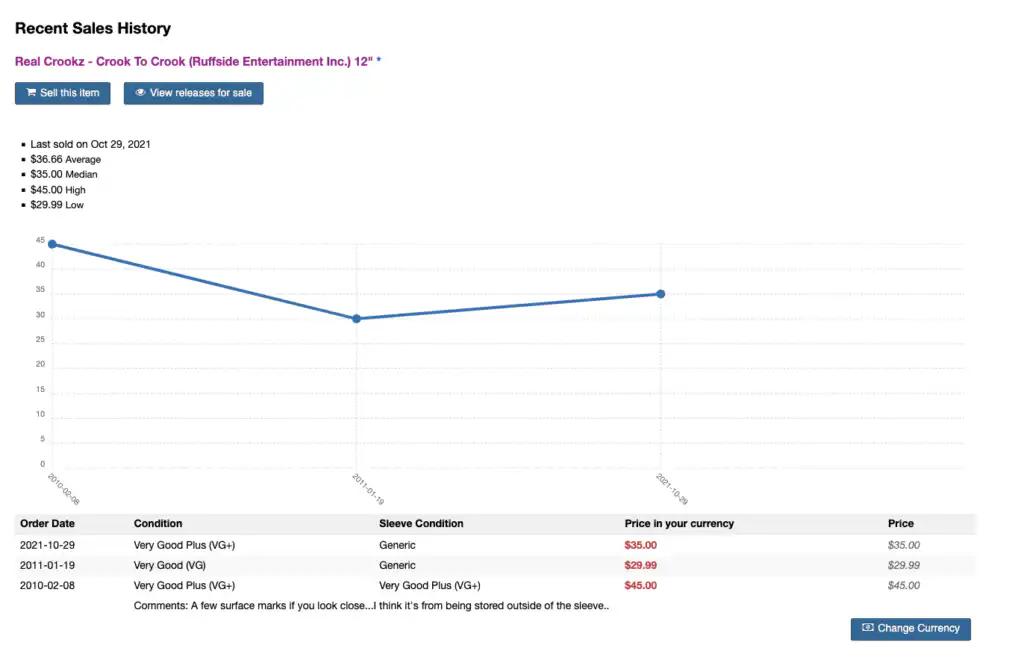Image resolution: width=1024 pixels, height=657 pixels.
Task: Click the seller comments about surface marks
Action: point(370,605)
